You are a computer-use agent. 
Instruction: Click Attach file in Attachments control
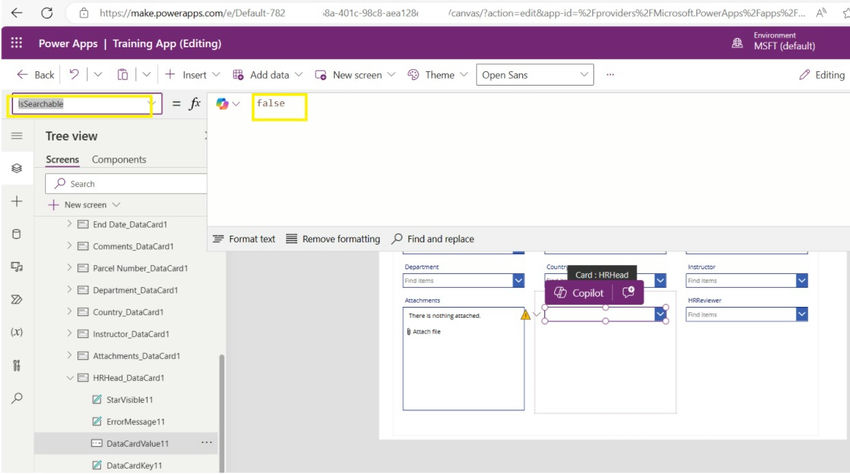(x=423, y=331)
